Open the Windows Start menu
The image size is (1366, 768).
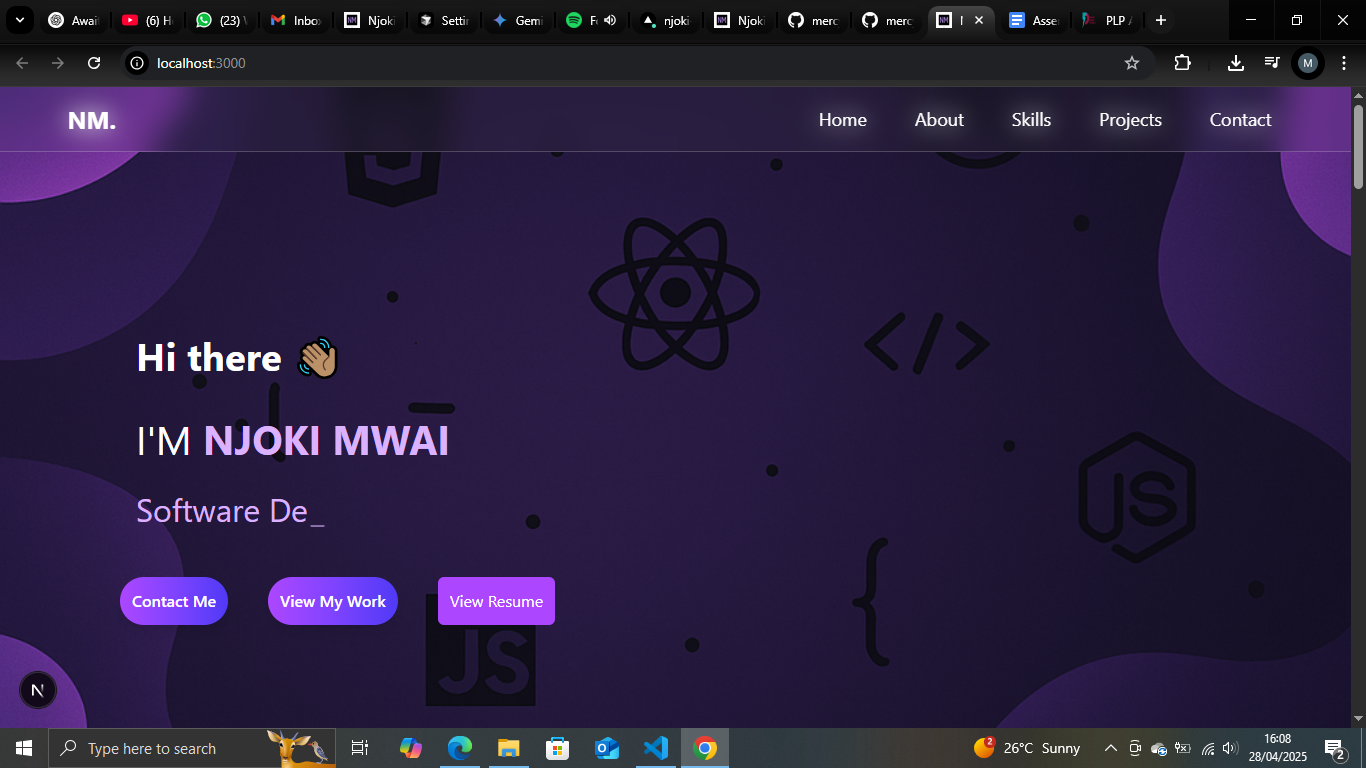tap(24, 748)
